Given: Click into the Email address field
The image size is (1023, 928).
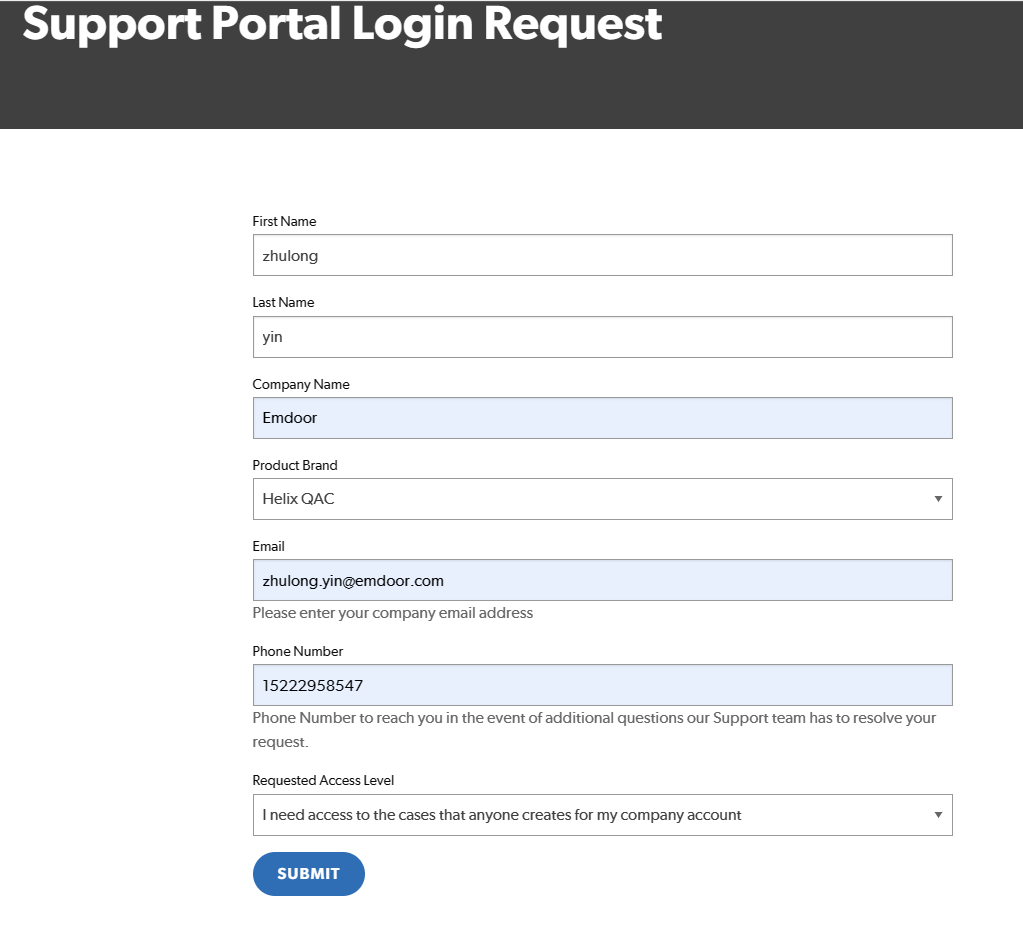Looking at the screenshot, I should (602, 580).
